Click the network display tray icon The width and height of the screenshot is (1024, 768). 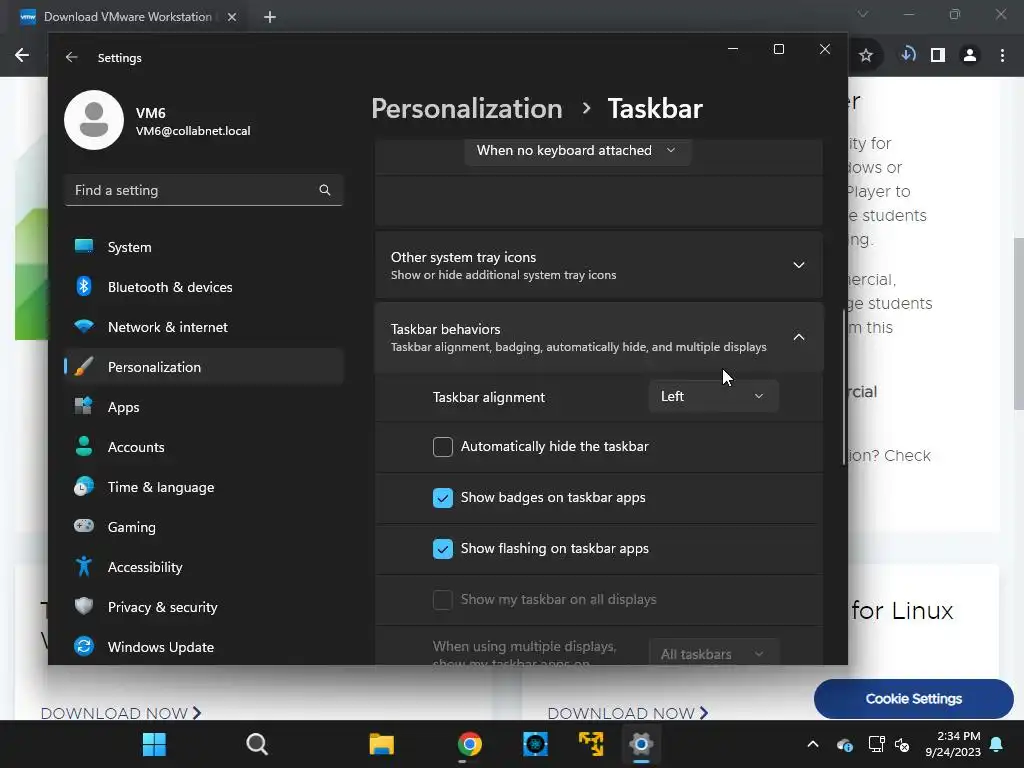click(x=876, y=744)
